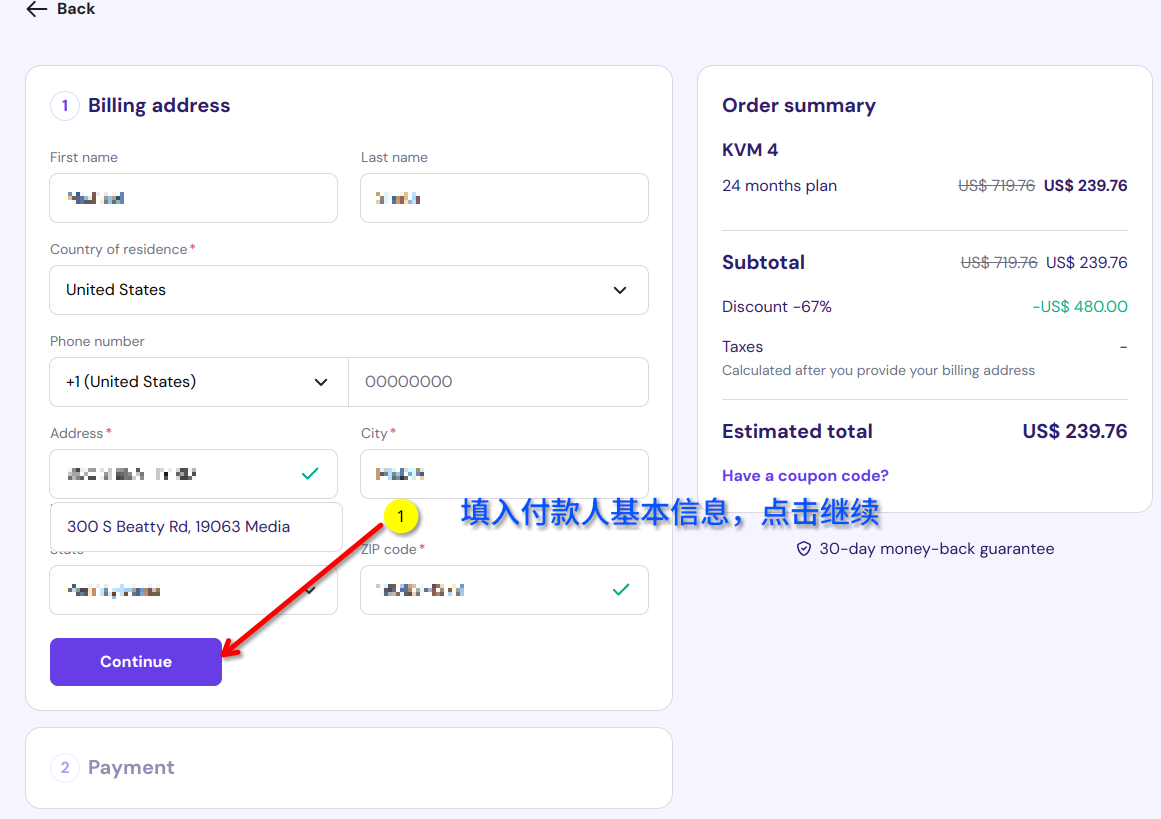This screenshot has height=819, width=1161.
Task: Click the Back arrow icon
Action: [x=36, y=9]
